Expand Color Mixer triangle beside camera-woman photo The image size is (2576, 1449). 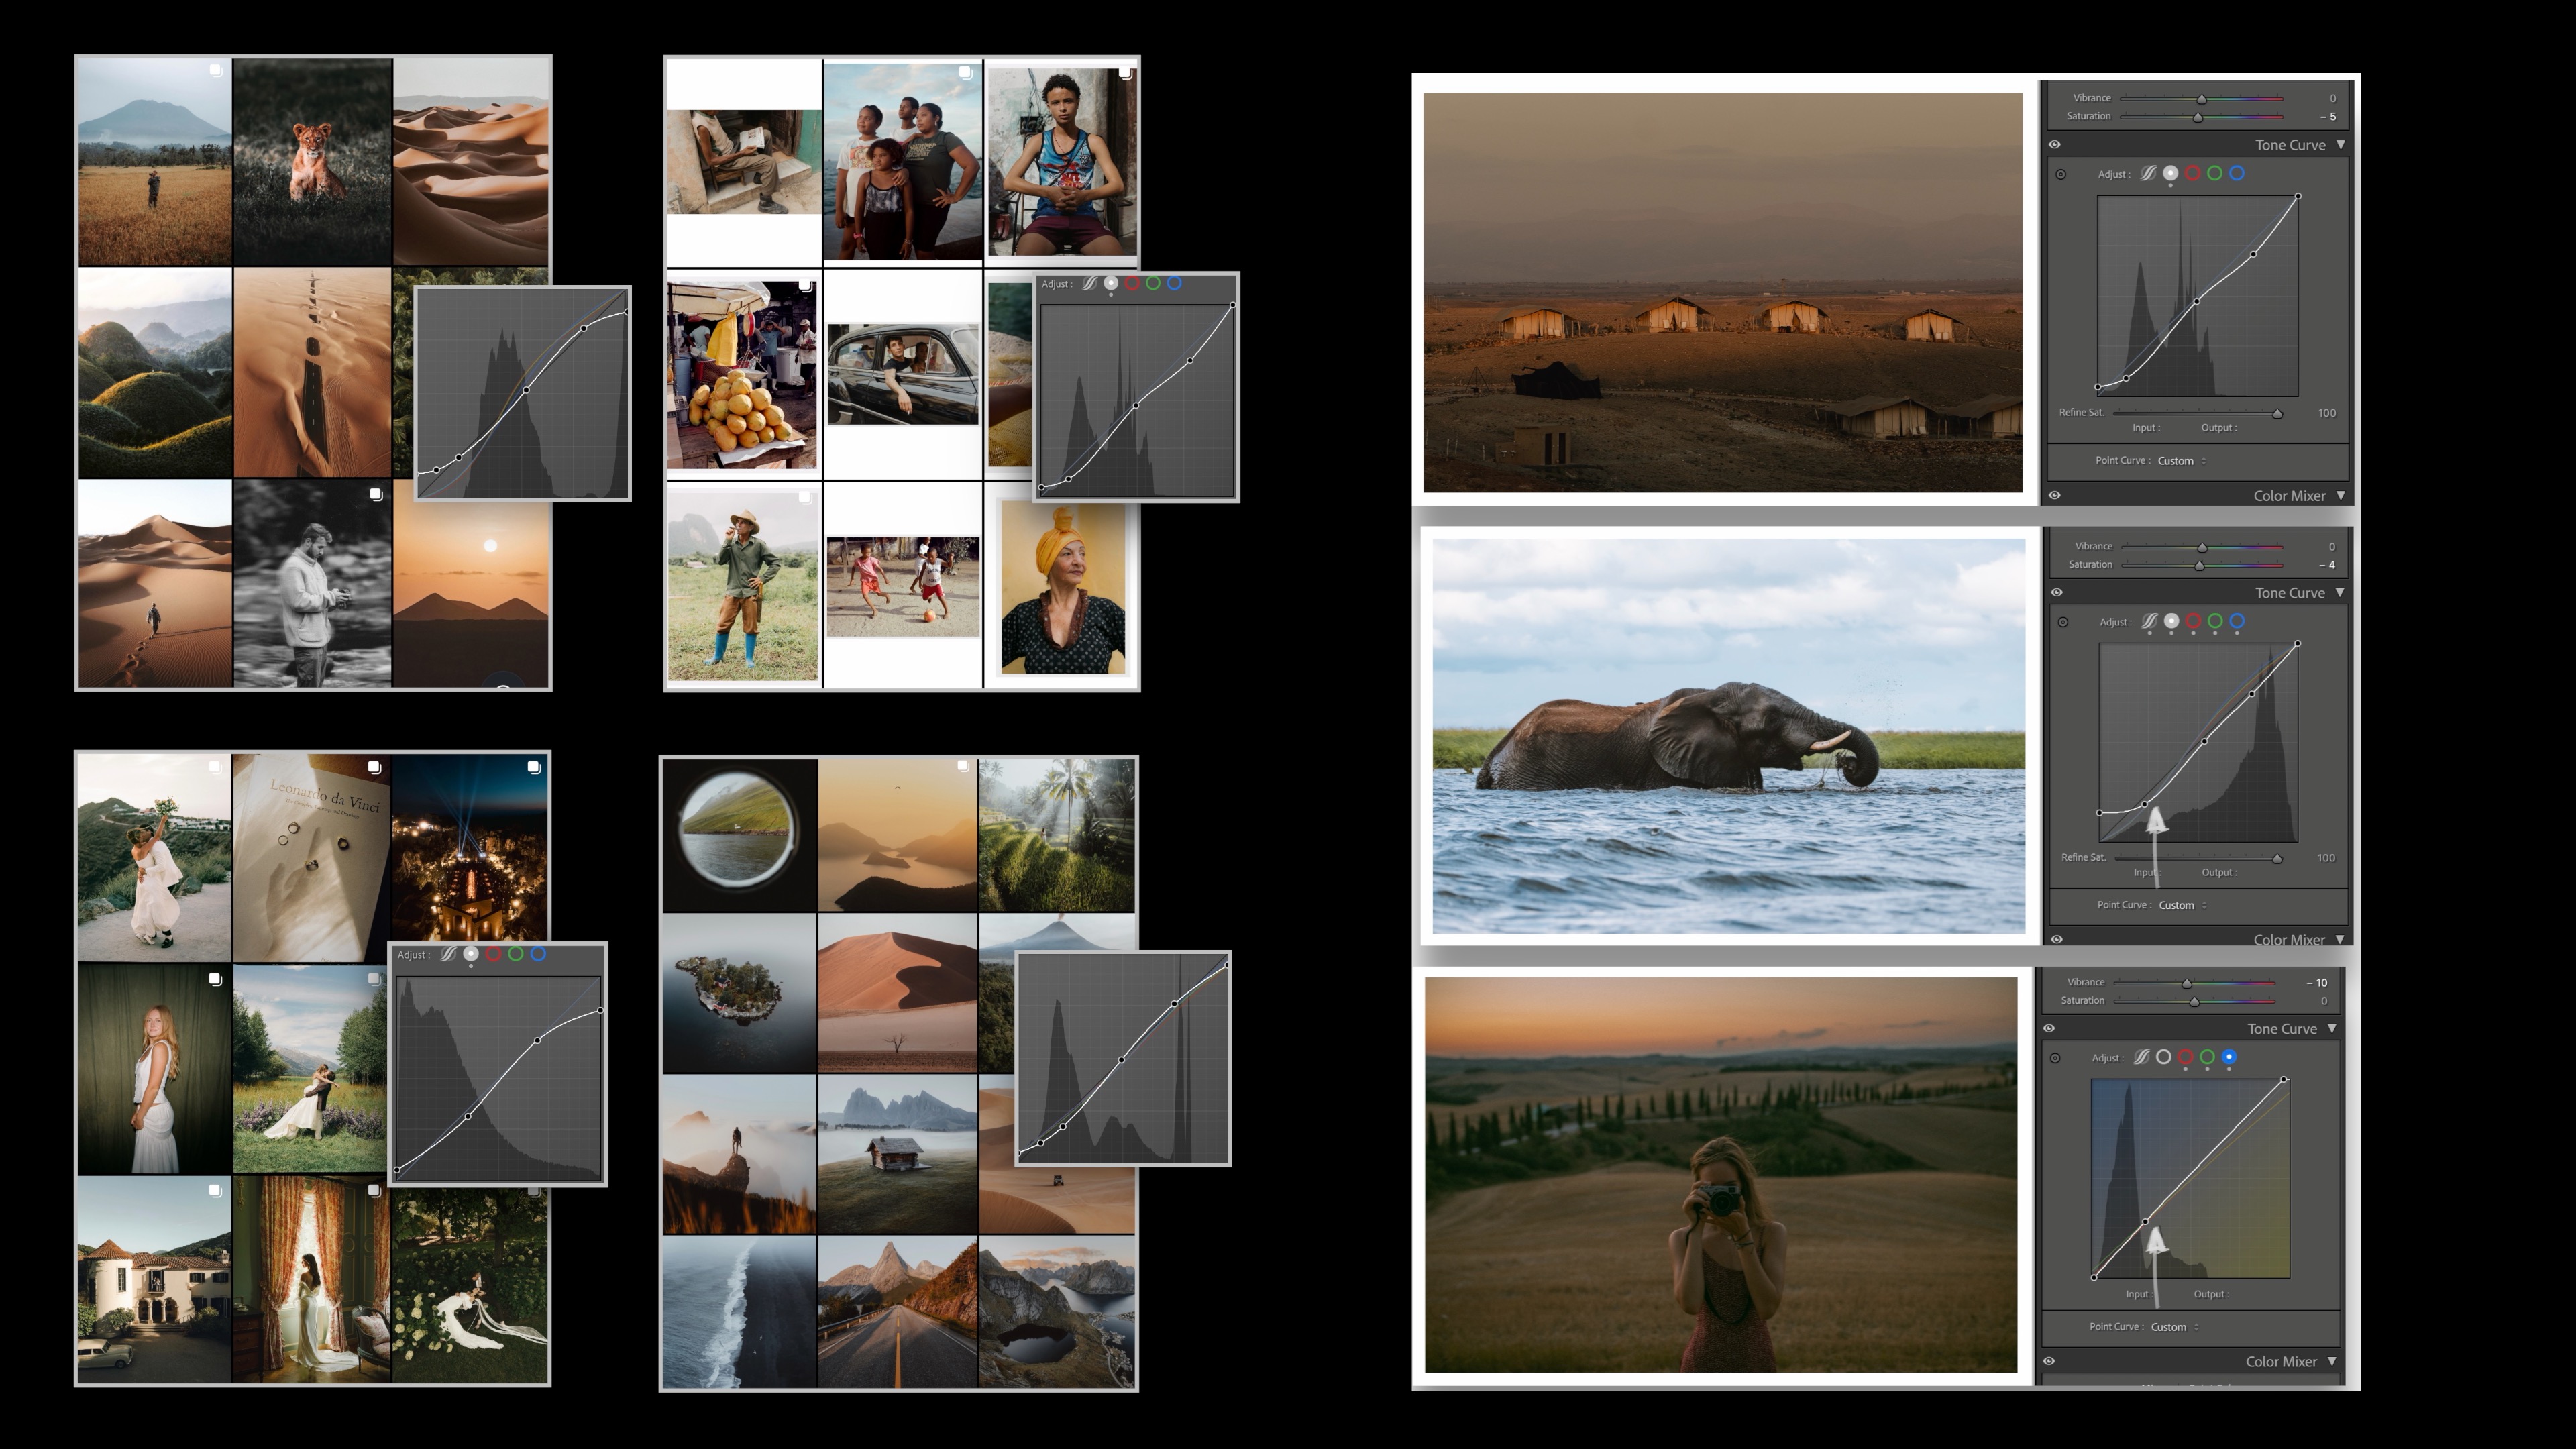2333,1361
